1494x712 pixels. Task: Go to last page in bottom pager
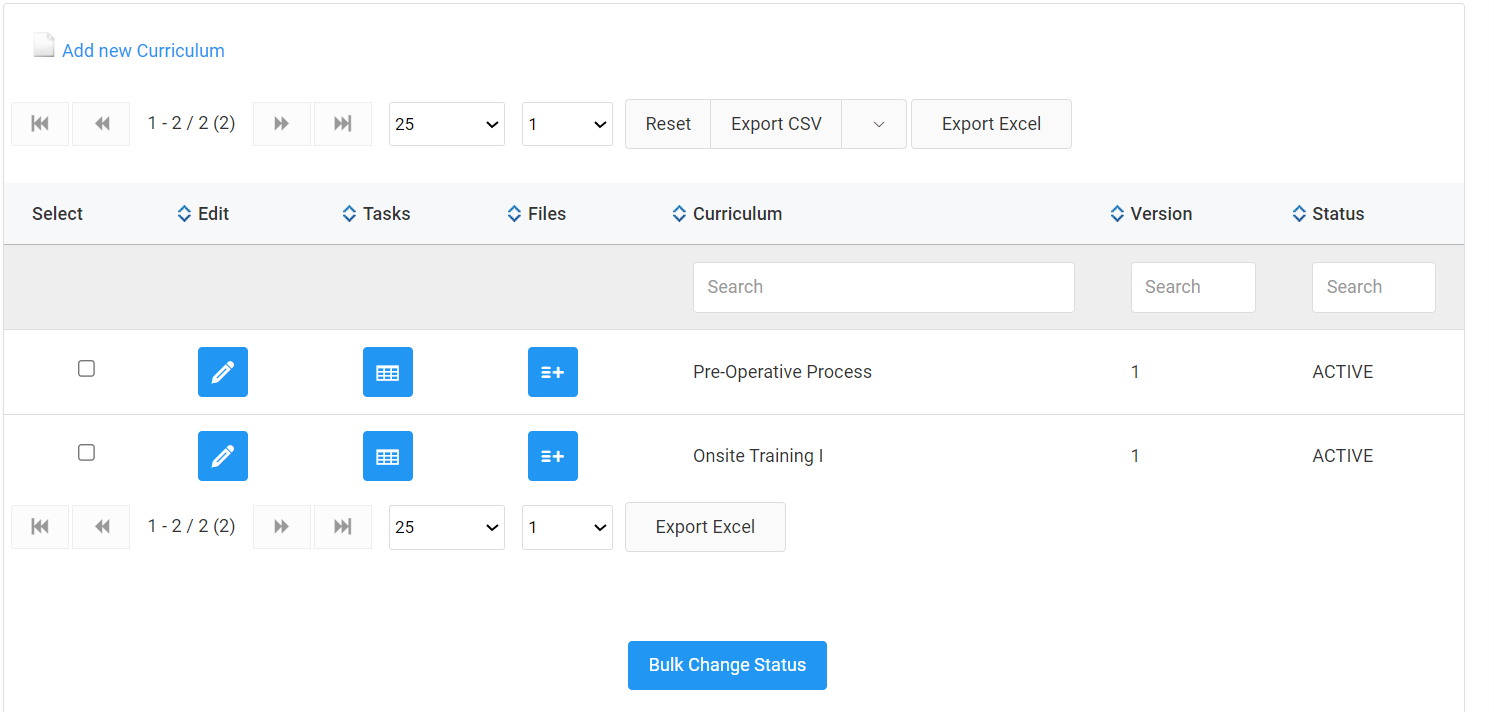(x=343, y=527)
